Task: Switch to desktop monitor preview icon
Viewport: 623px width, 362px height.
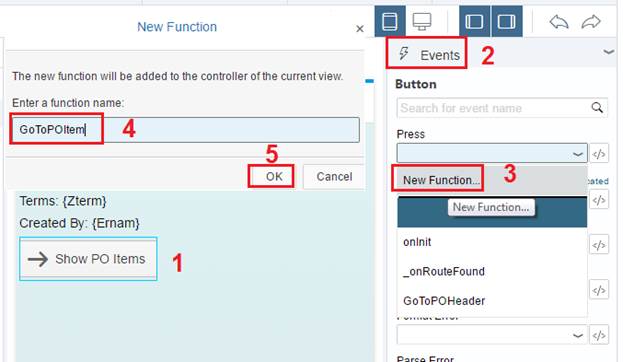Action: (x=422, y=21)
